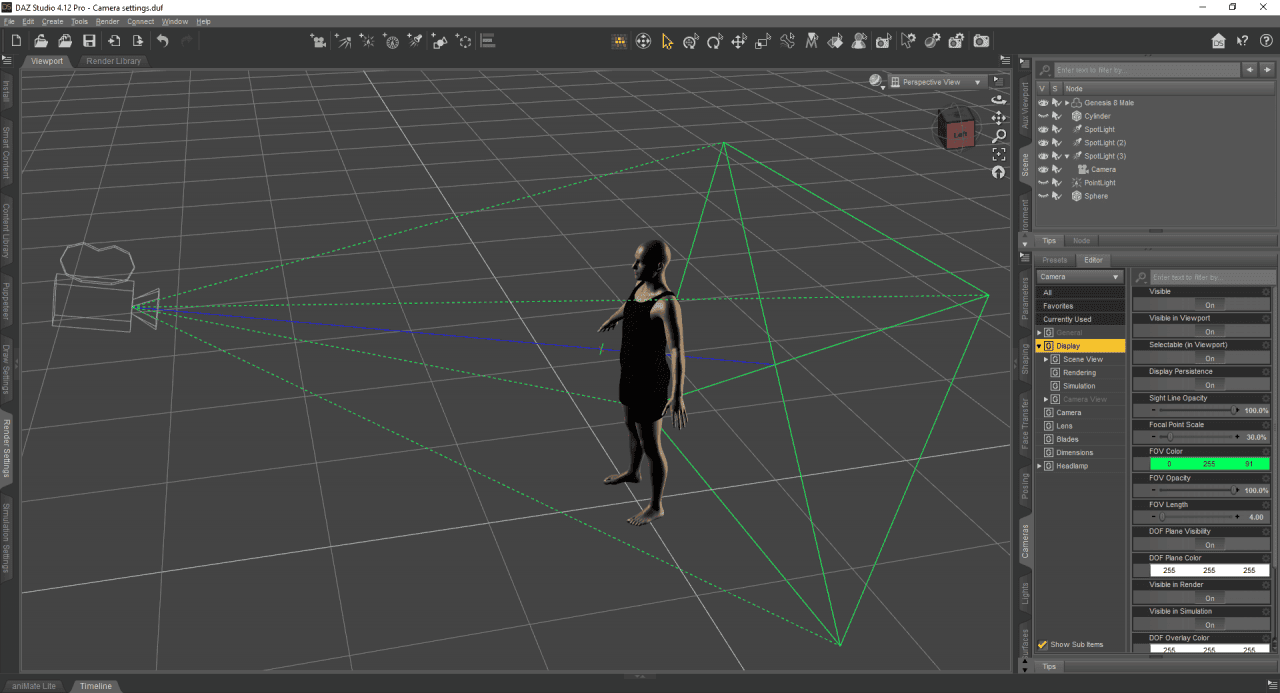Open the Render icon in the top-right toolbar
Image resolution: width=1280 pixels, height=693 pixels.
pos(981,41)
